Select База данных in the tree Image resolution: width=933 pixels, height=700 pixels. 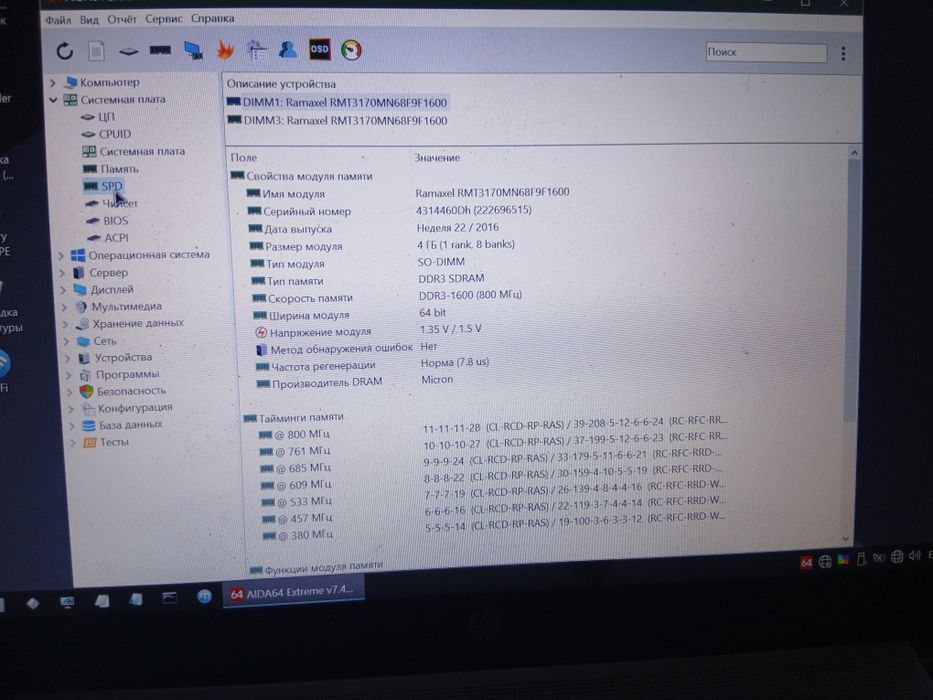pos(123,425)
